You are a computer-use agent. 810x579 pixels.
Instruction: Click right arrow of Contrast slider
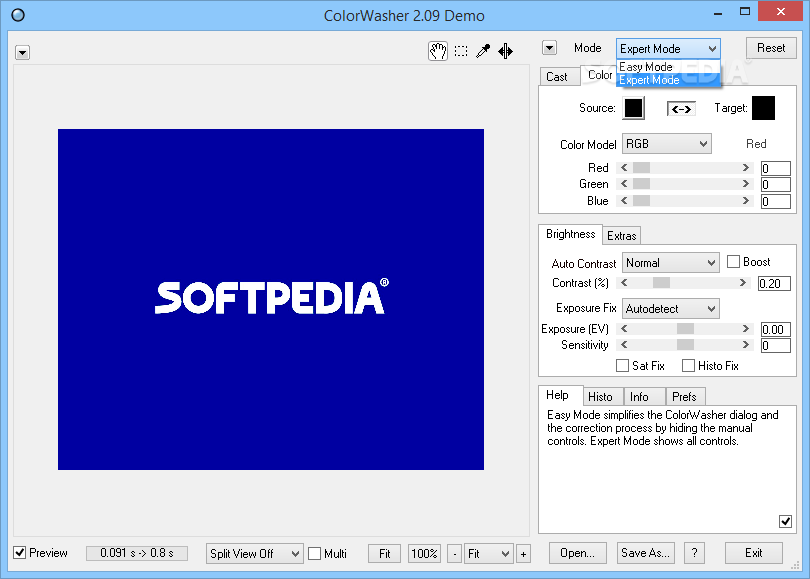[743, 283]
